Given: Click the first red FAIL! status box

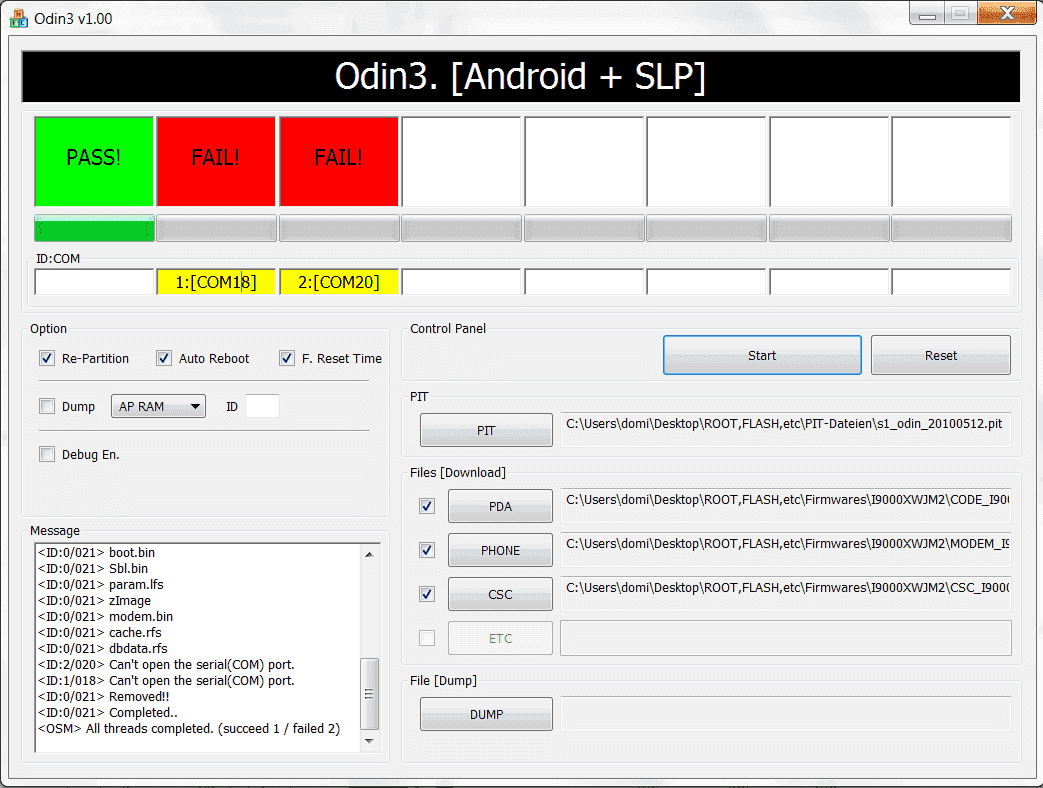Looking at the screenshot, I should point(216,162).
